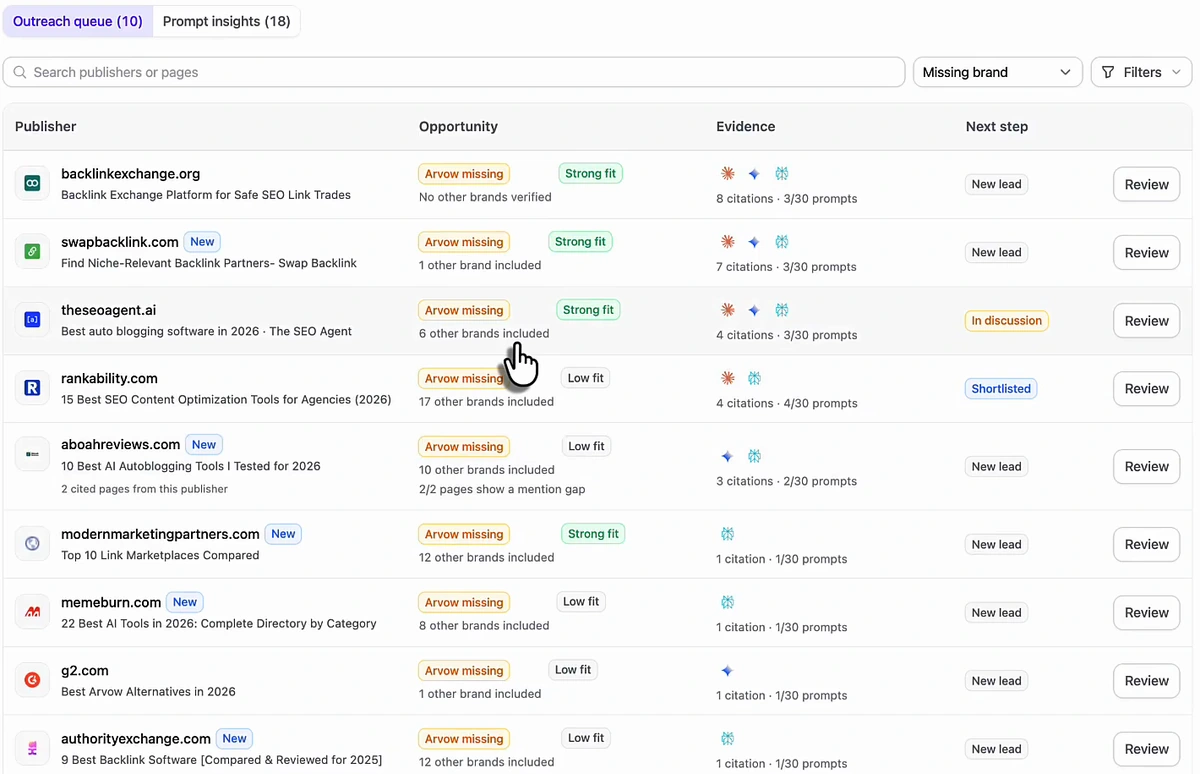Screen dimensions: 1200x774
Task: Click ChatGPT evidence icon for backlinkexchange.org
Action: [x=782, y=174]
